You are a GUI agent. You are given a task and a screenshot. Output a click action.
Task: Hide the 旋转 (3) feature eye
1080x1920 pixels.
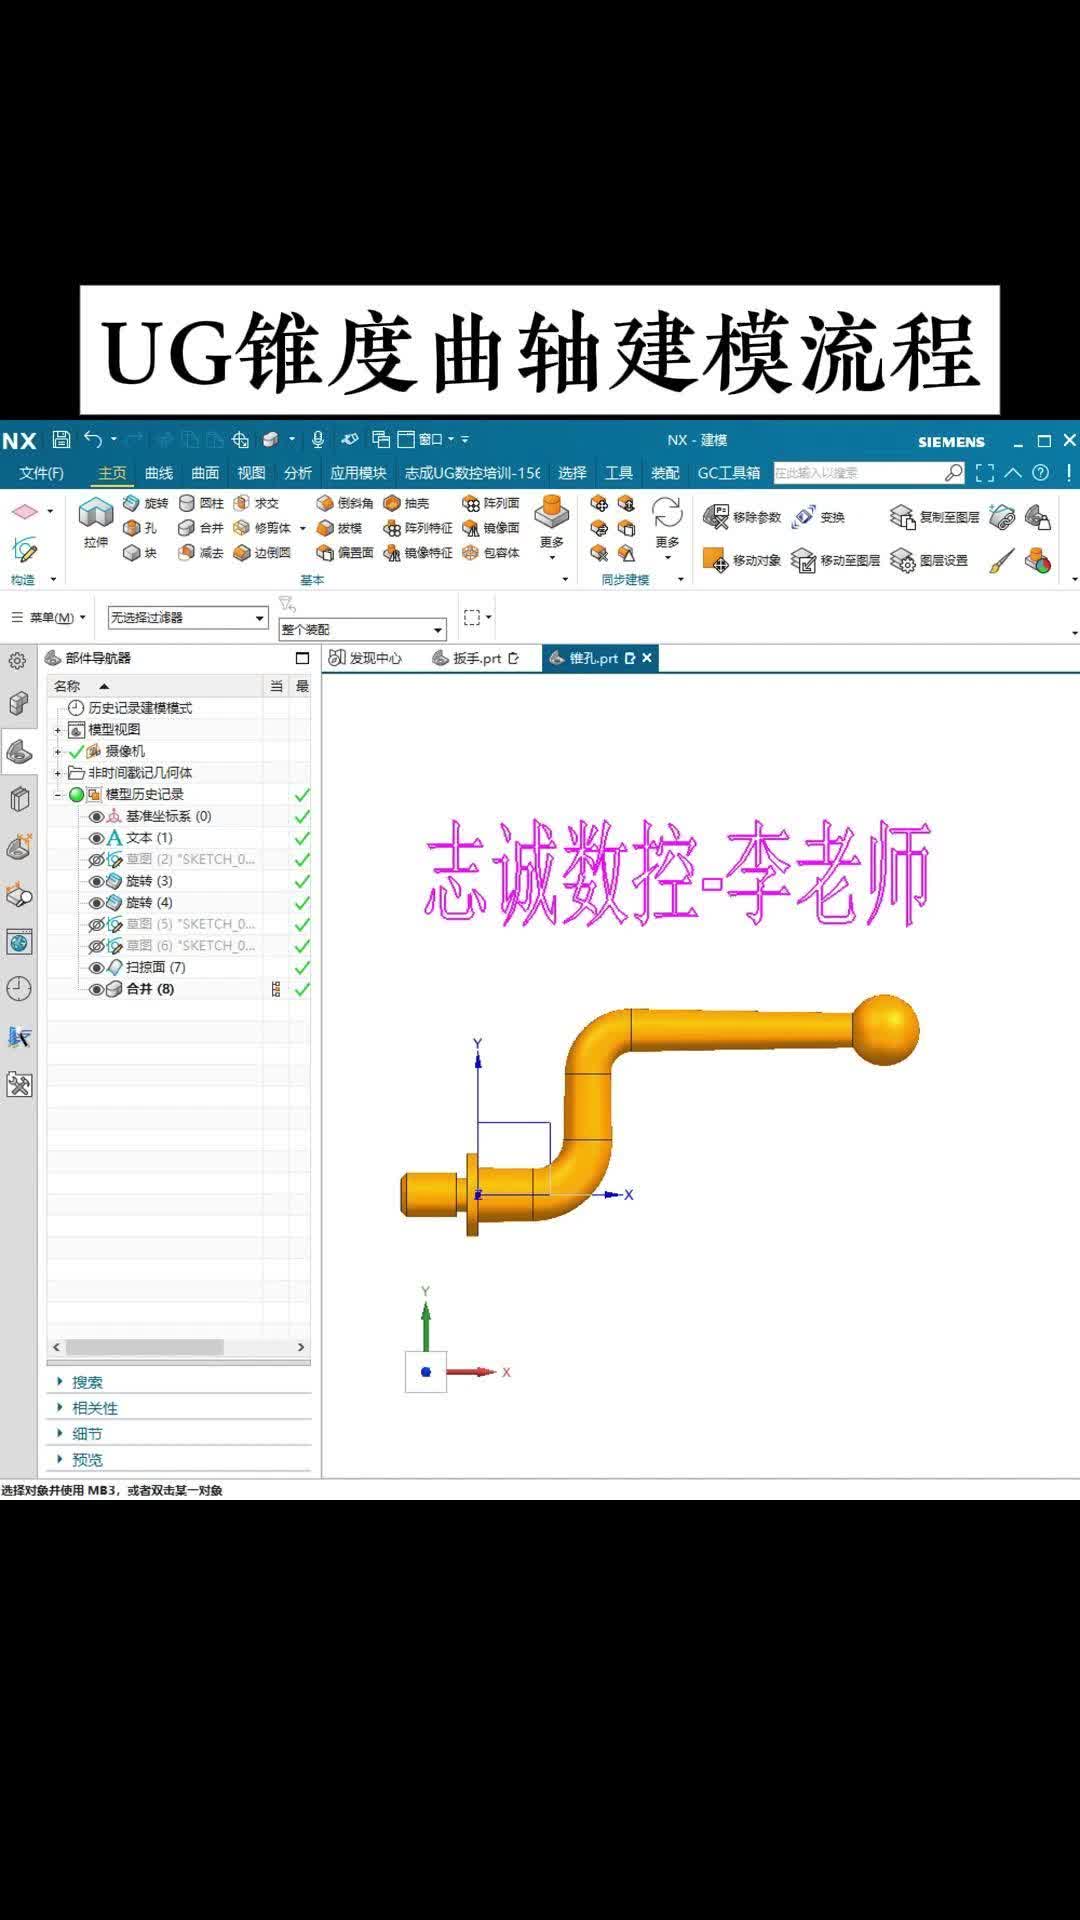(97, 881)
